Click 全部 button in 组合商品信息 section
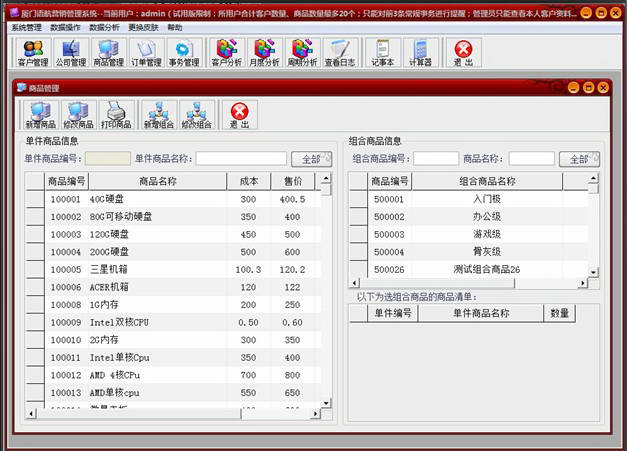 point(579,159)
